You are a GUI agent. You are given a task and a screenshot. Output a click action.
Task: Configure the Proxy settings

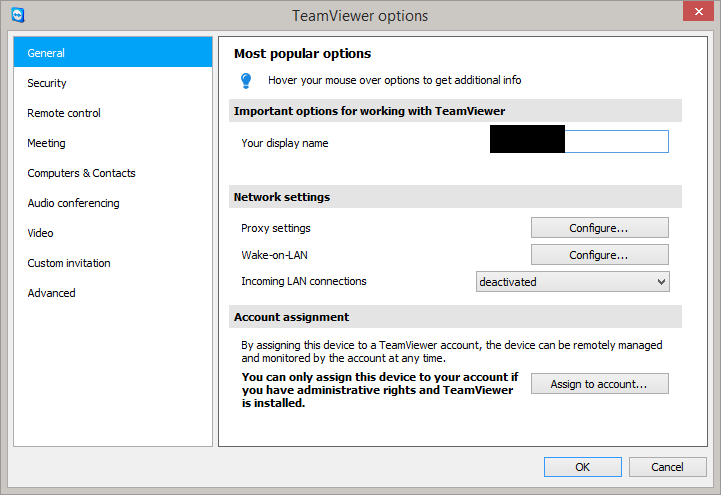tap(600, 228)
